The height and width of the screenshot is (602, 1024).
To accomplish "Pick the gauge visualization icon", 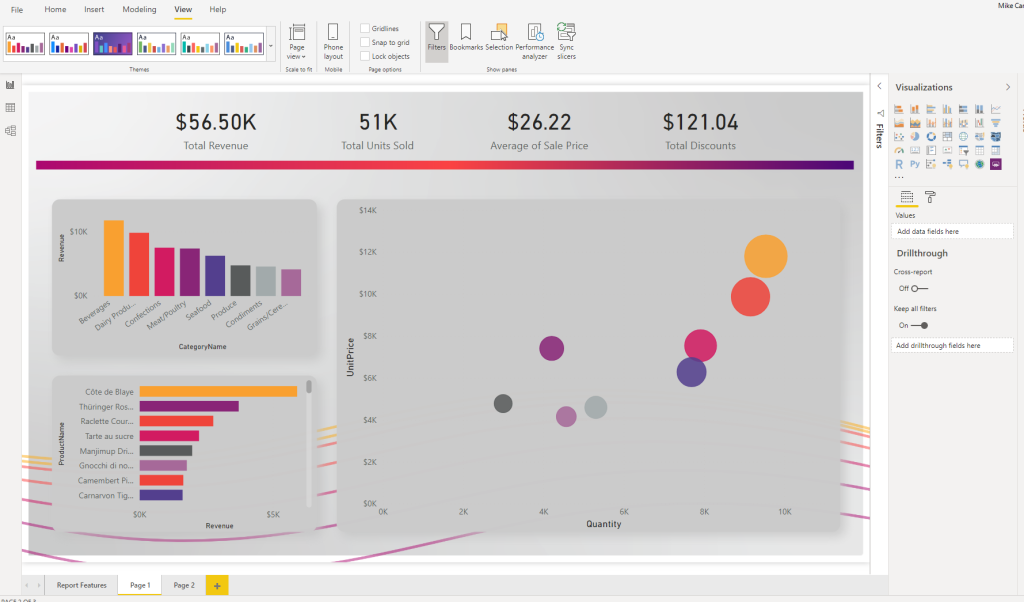I will [x=899, y=150].
